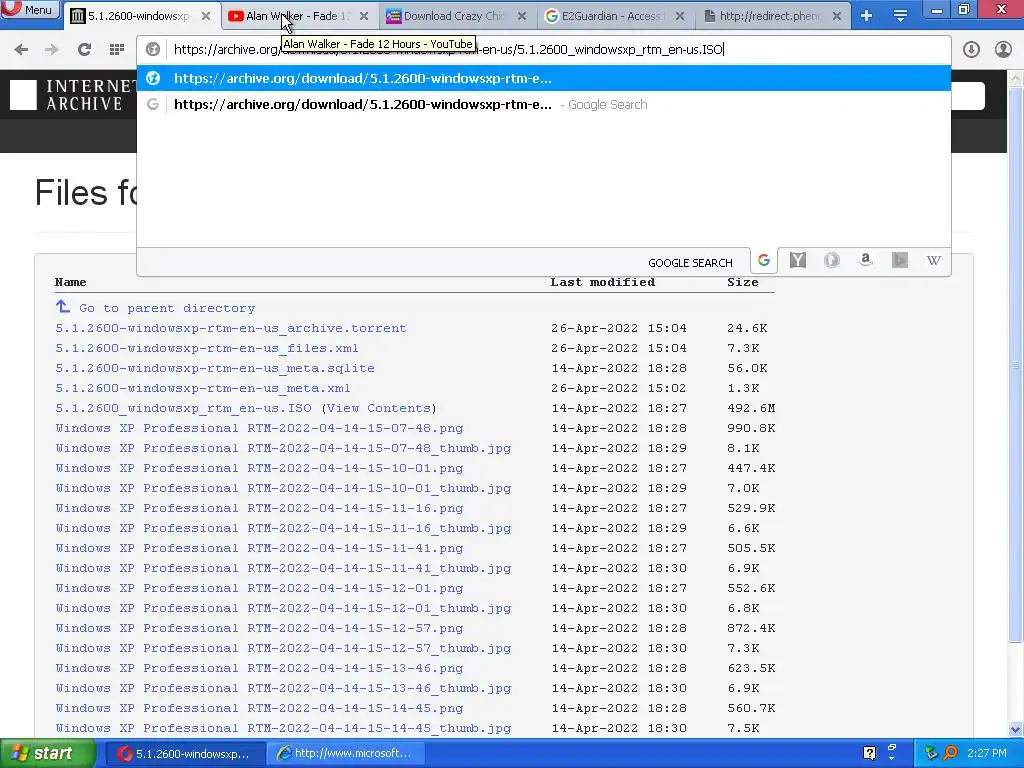Screen dimensions: 1024x768
Task: Open the Windows Start button
Action: pos(48,754)
